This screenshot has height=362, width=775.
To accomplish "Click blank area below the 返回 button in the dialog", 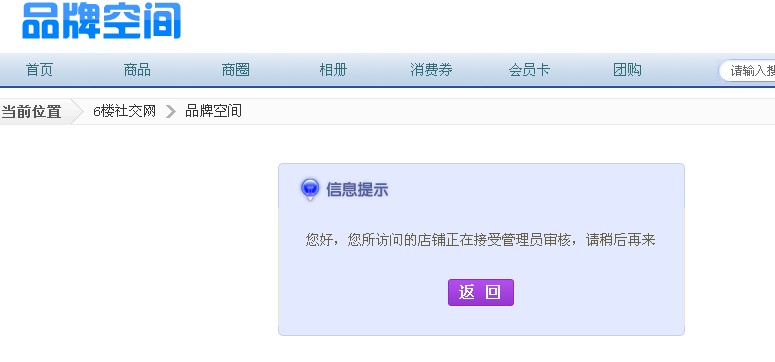I will click(481, 320).
